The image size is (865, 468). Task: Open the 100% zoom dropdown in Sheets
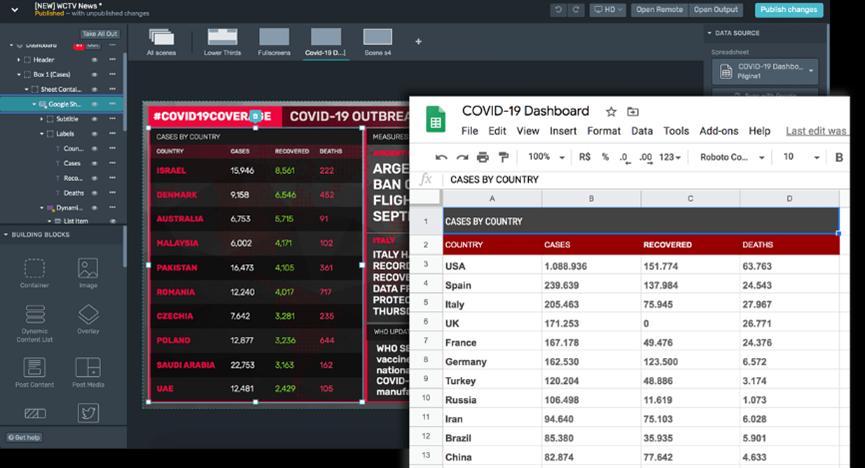pos(546,157)
